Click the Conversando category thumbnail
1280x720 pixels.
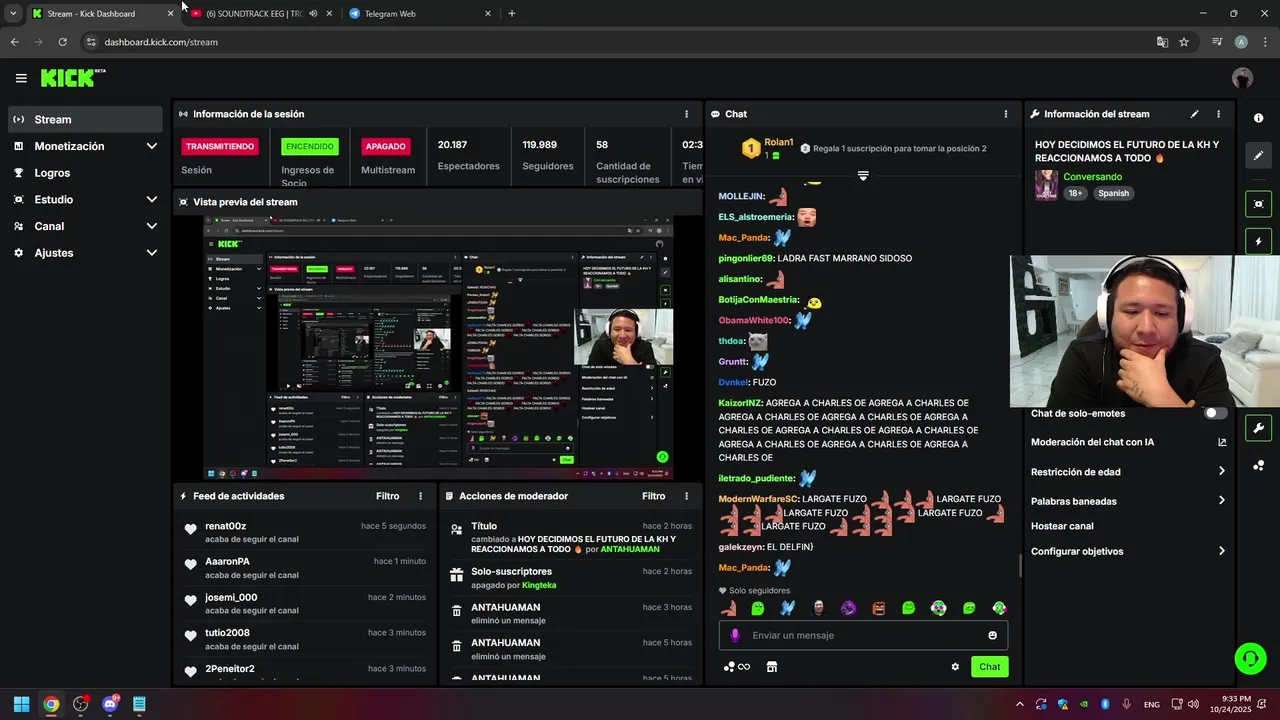pyautogui.click(x=1046, y=185)
